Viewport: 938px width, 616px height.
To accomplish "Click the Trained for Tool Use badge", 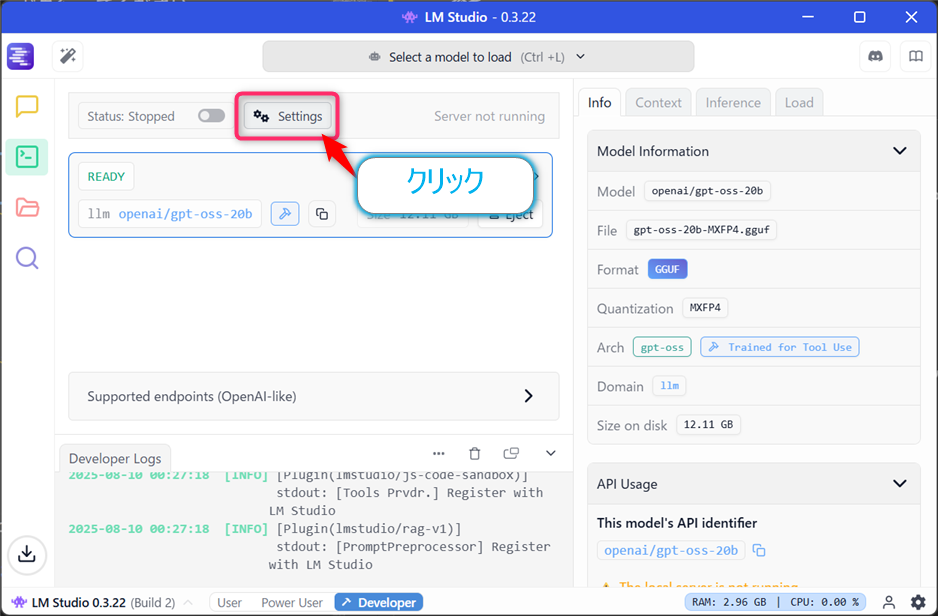I will (x=779, y=347).
